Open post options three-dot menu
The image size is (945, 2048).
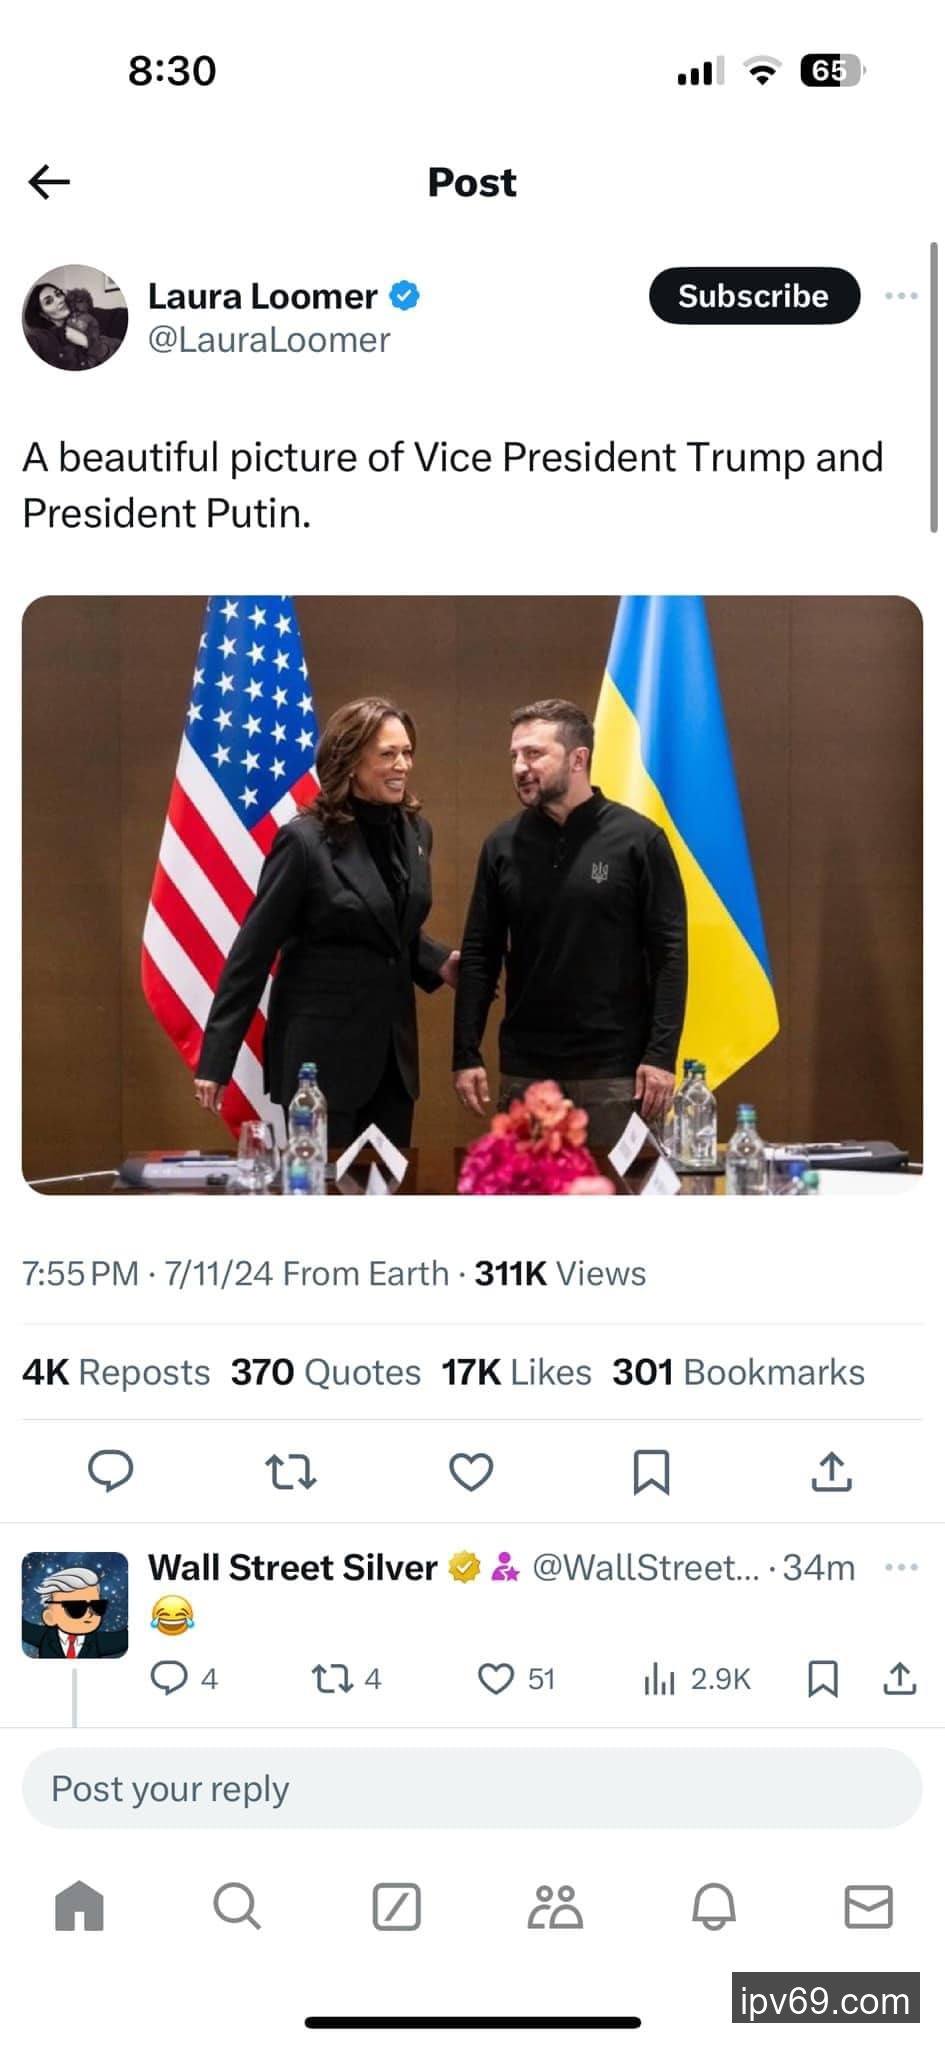click(901, 296)
